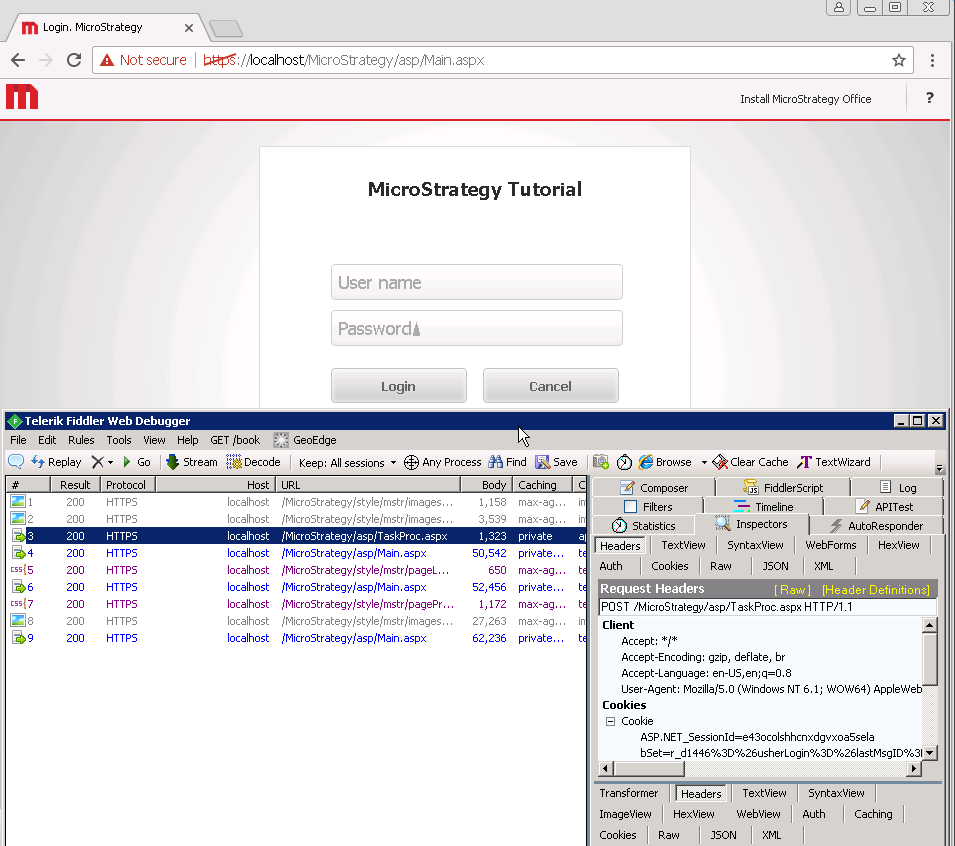Click the Save toolbar button
The height and width of the screenshot is (846, 955).
[556, 462]
